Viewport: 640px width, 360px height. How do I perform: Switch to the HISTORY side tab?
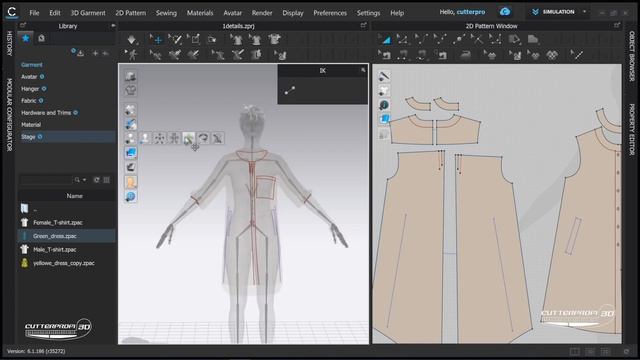click(9, 44)
